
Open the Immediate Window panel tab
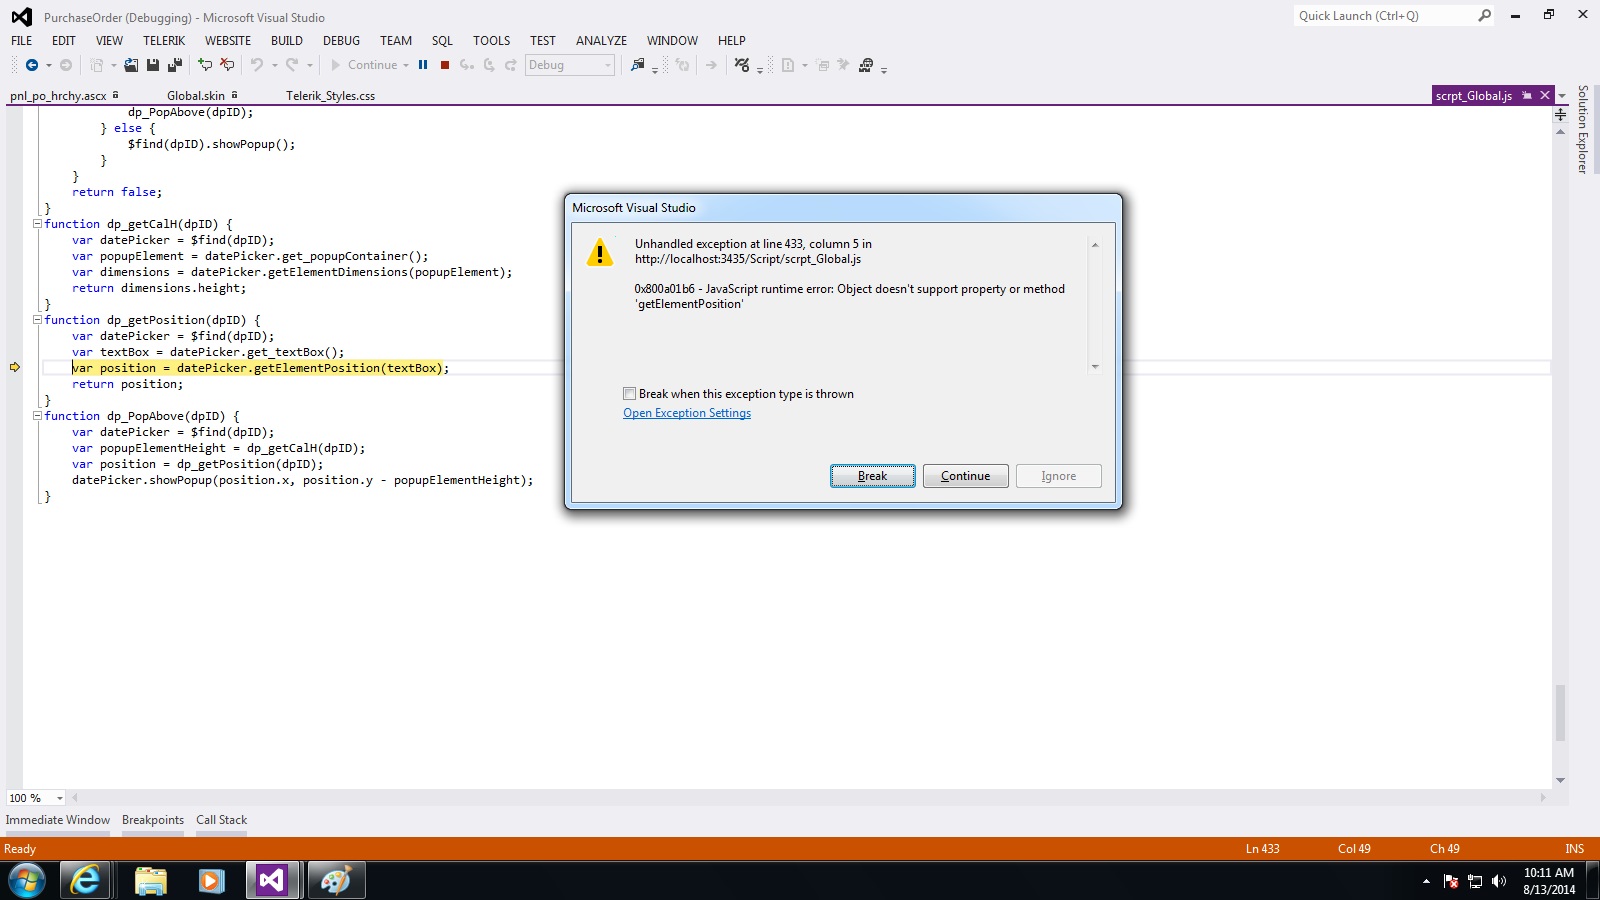58,820
